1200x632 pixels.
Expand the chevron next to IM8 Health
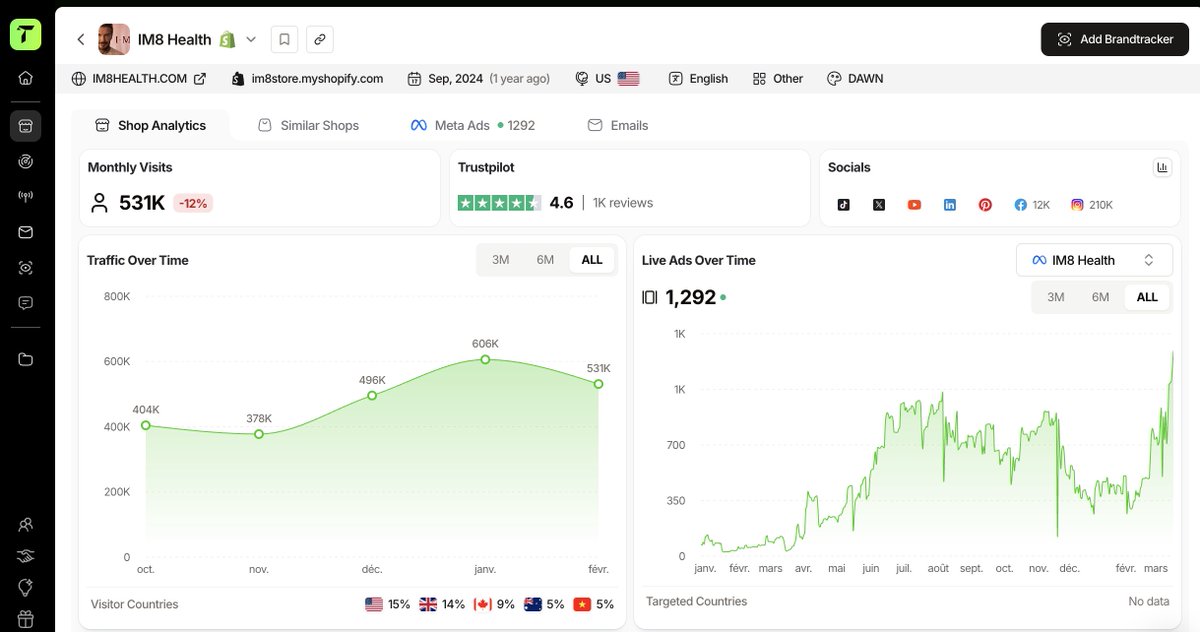point(251,40)
